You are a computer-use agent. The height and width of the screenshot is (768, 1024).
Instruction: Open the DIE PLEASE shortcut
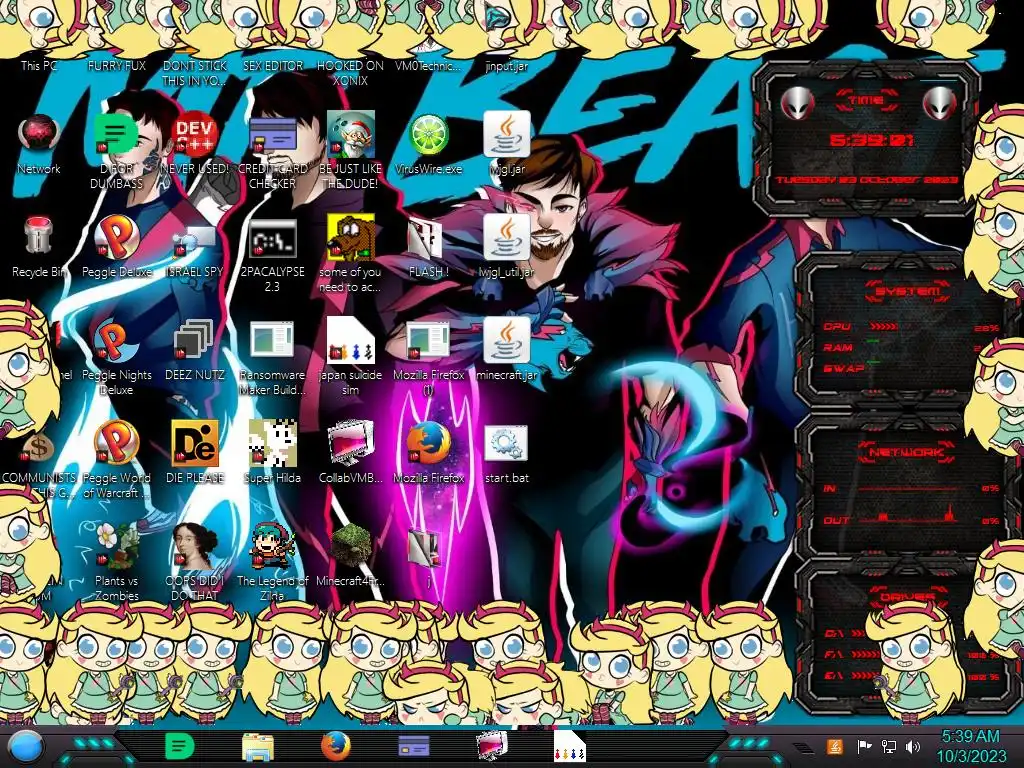194,444
